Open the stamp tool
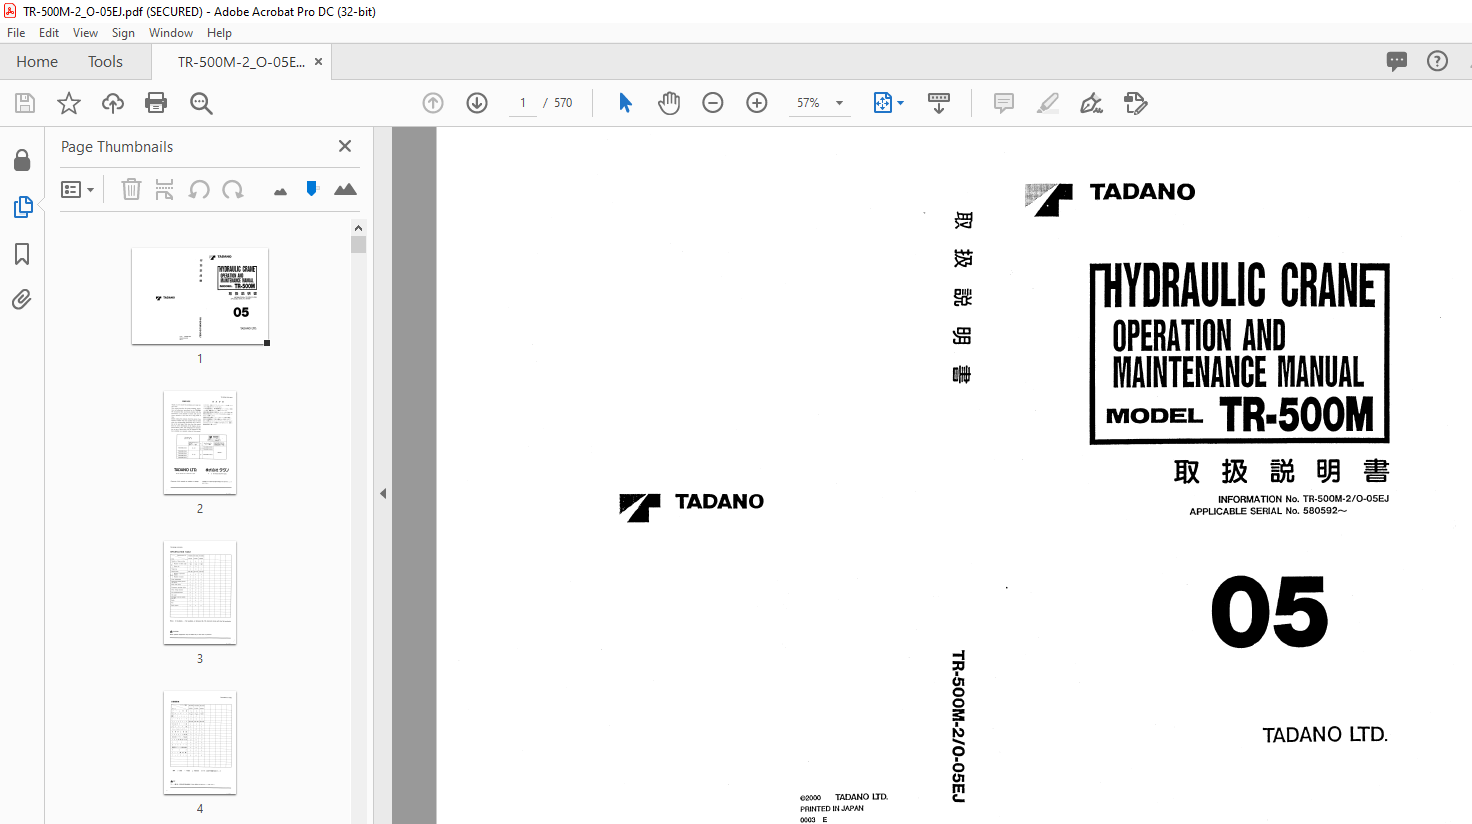This screenshot has width=1472, height=824. tap(1135, 103)
